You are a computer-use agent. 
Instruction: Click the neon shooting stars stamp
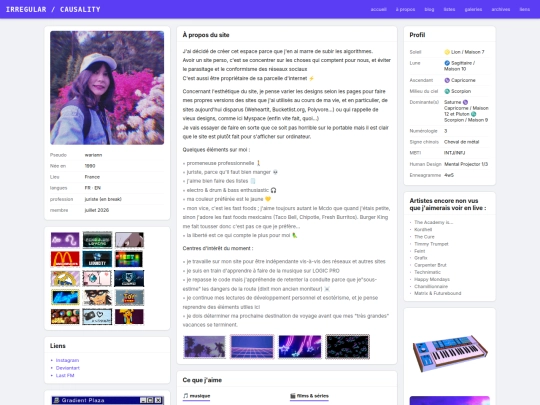[300, 346]
